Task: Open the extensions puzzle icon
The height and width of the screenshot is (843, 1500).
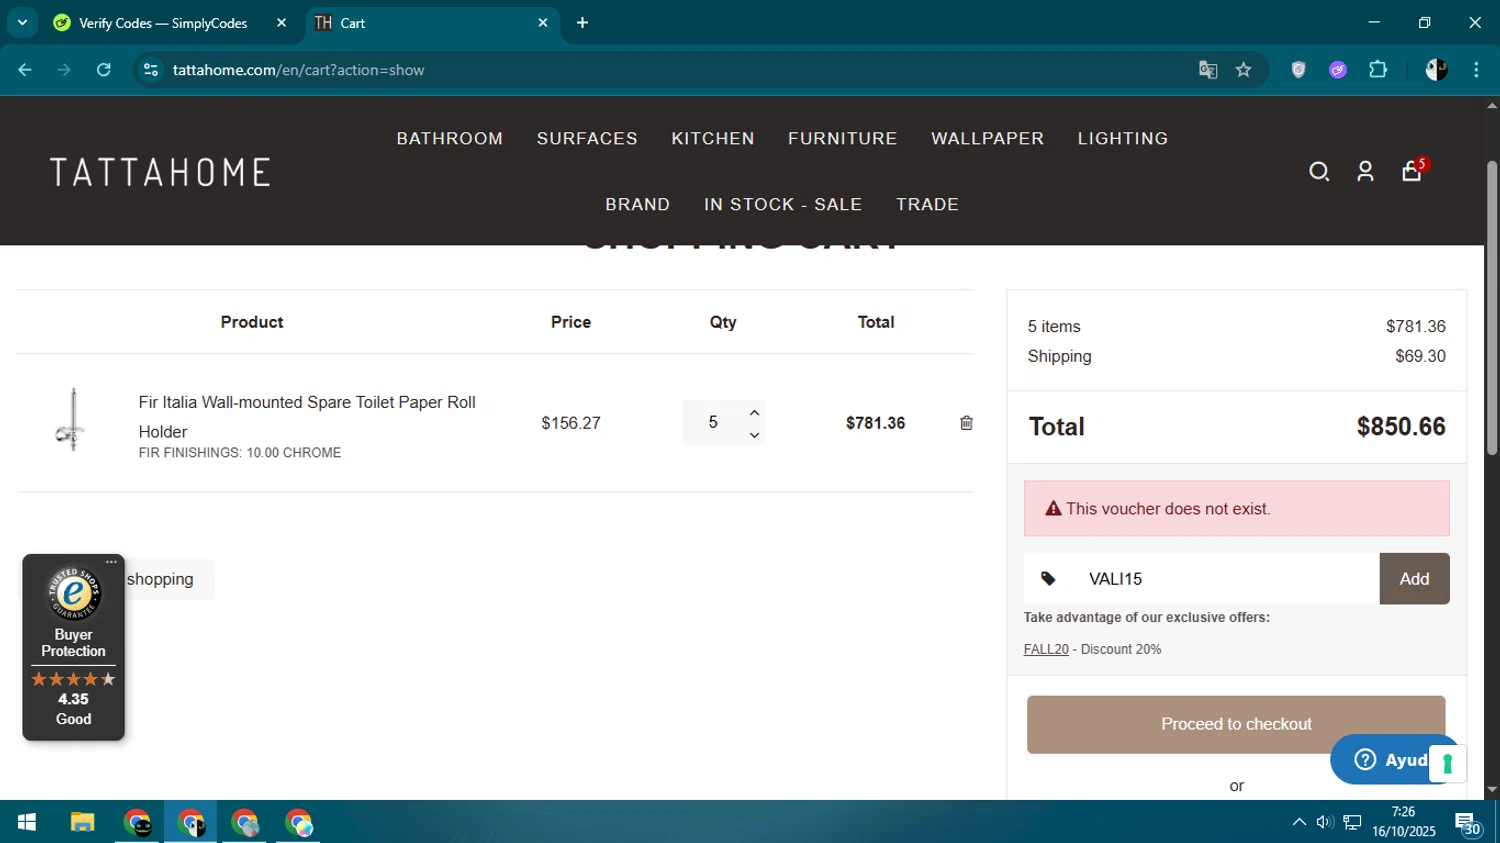Action: pyautogui.click(x=1378, y=70)
